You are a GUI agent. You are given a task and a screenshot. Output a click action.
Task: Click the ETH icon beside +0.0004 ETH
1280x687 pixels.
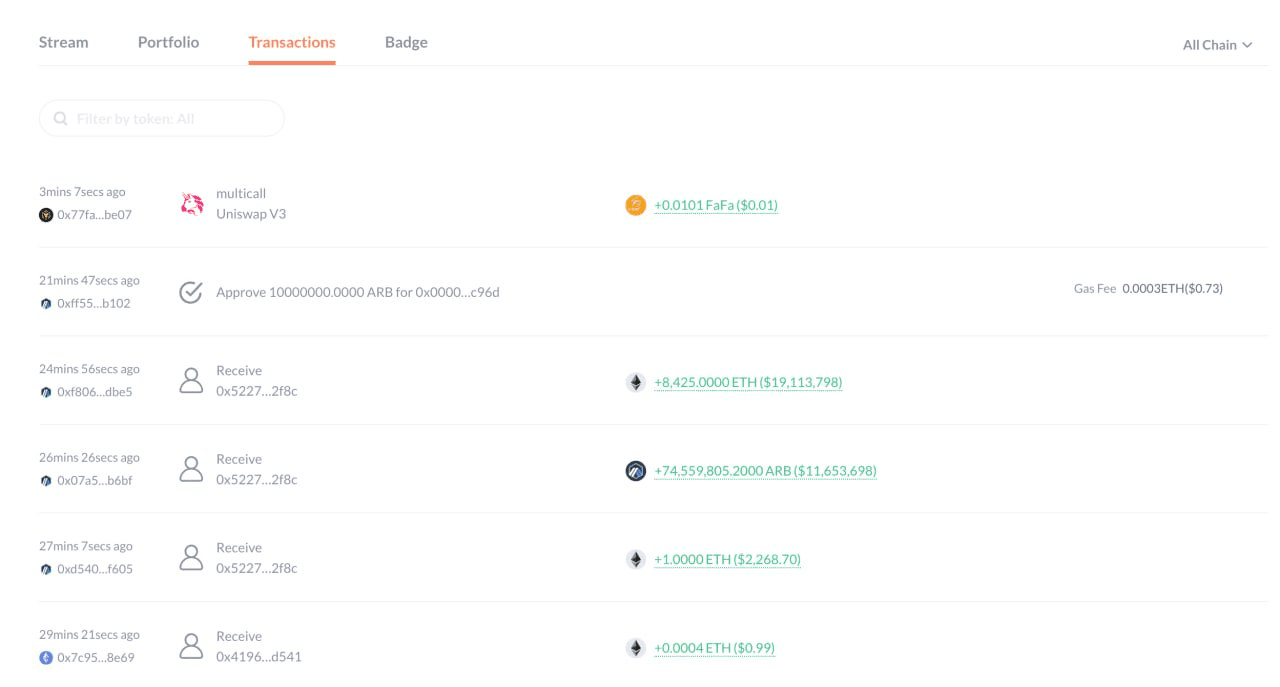(x=635, y=648)
